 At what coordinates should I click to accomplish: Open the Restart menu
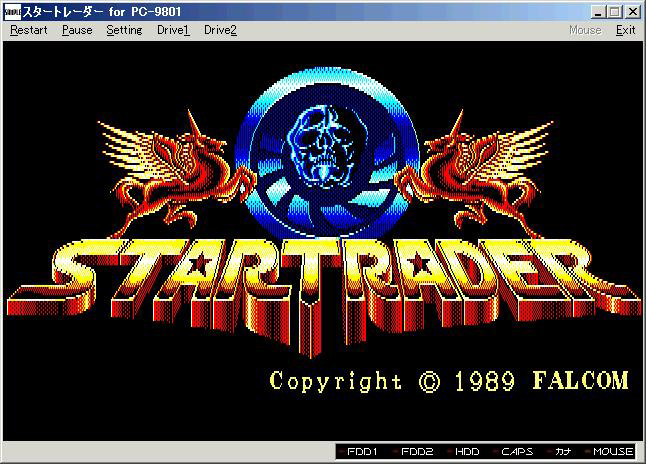point(29,30)
